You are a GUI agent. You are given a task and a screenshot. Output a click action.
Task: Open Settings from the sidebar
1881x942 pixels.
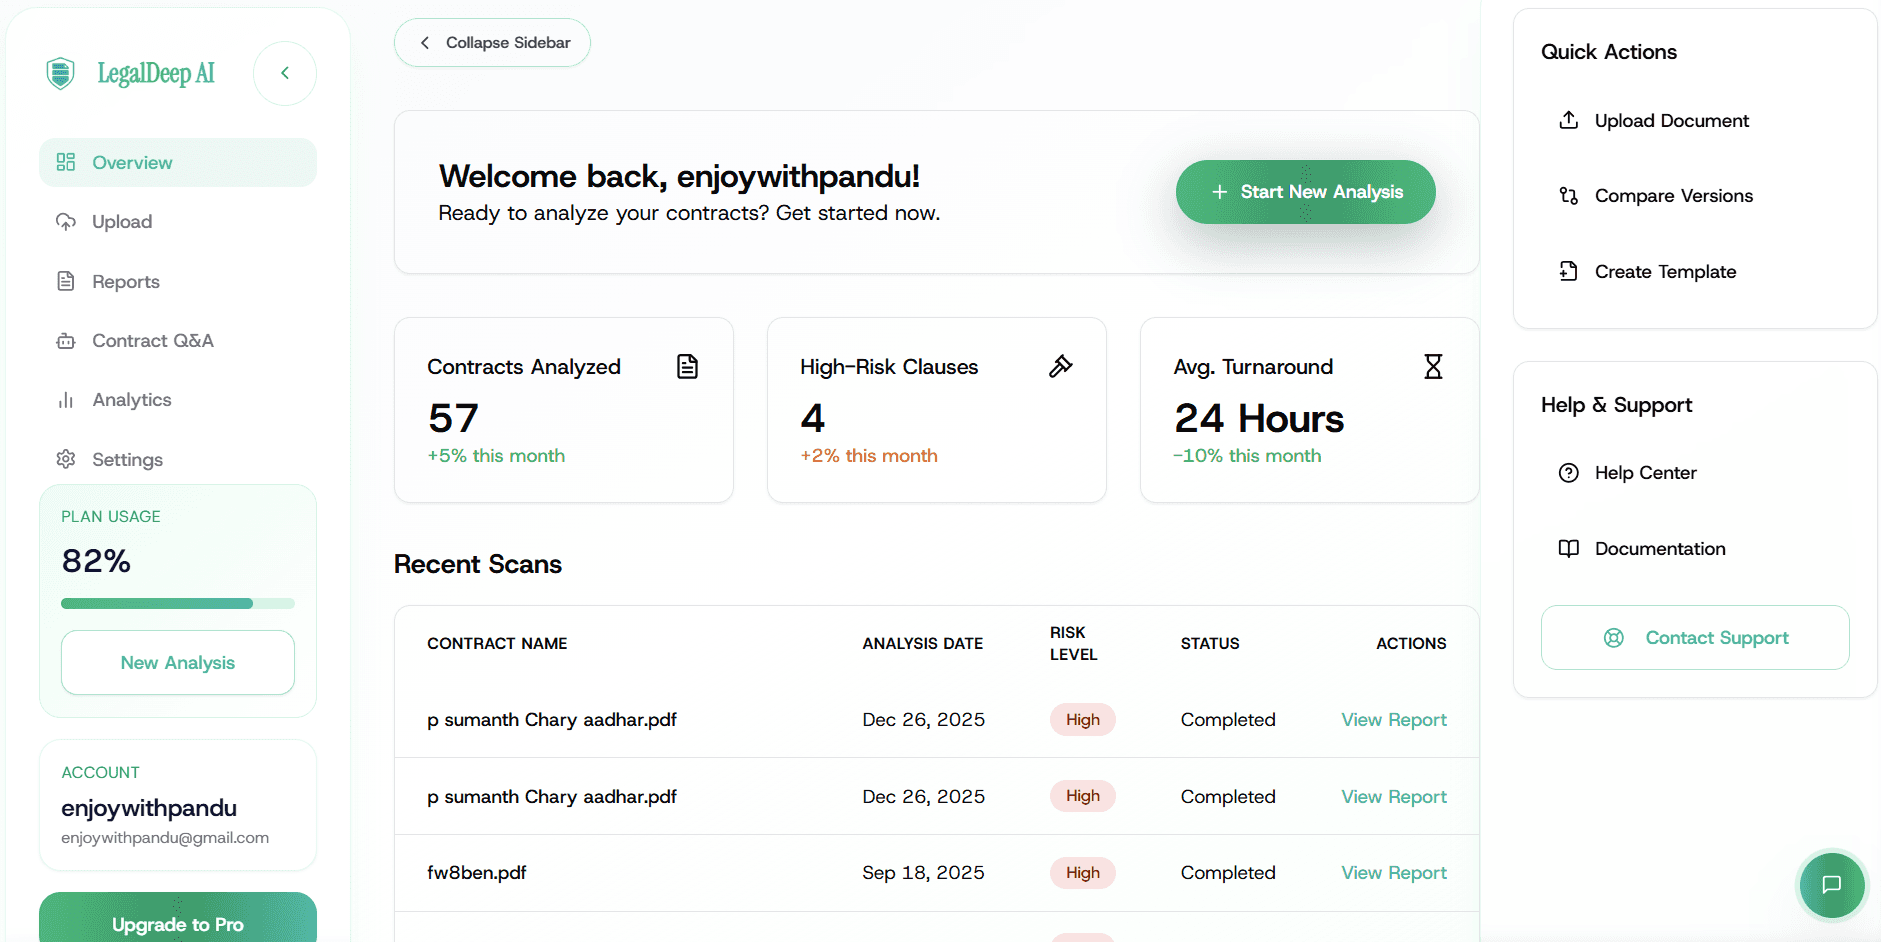point(127,460)
